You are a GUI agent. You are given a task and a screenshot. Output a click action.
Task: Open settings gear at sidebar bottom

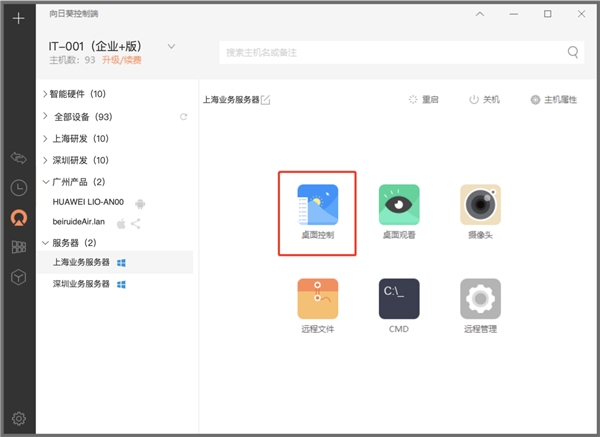pyautogui.click(x=18, y=418)
